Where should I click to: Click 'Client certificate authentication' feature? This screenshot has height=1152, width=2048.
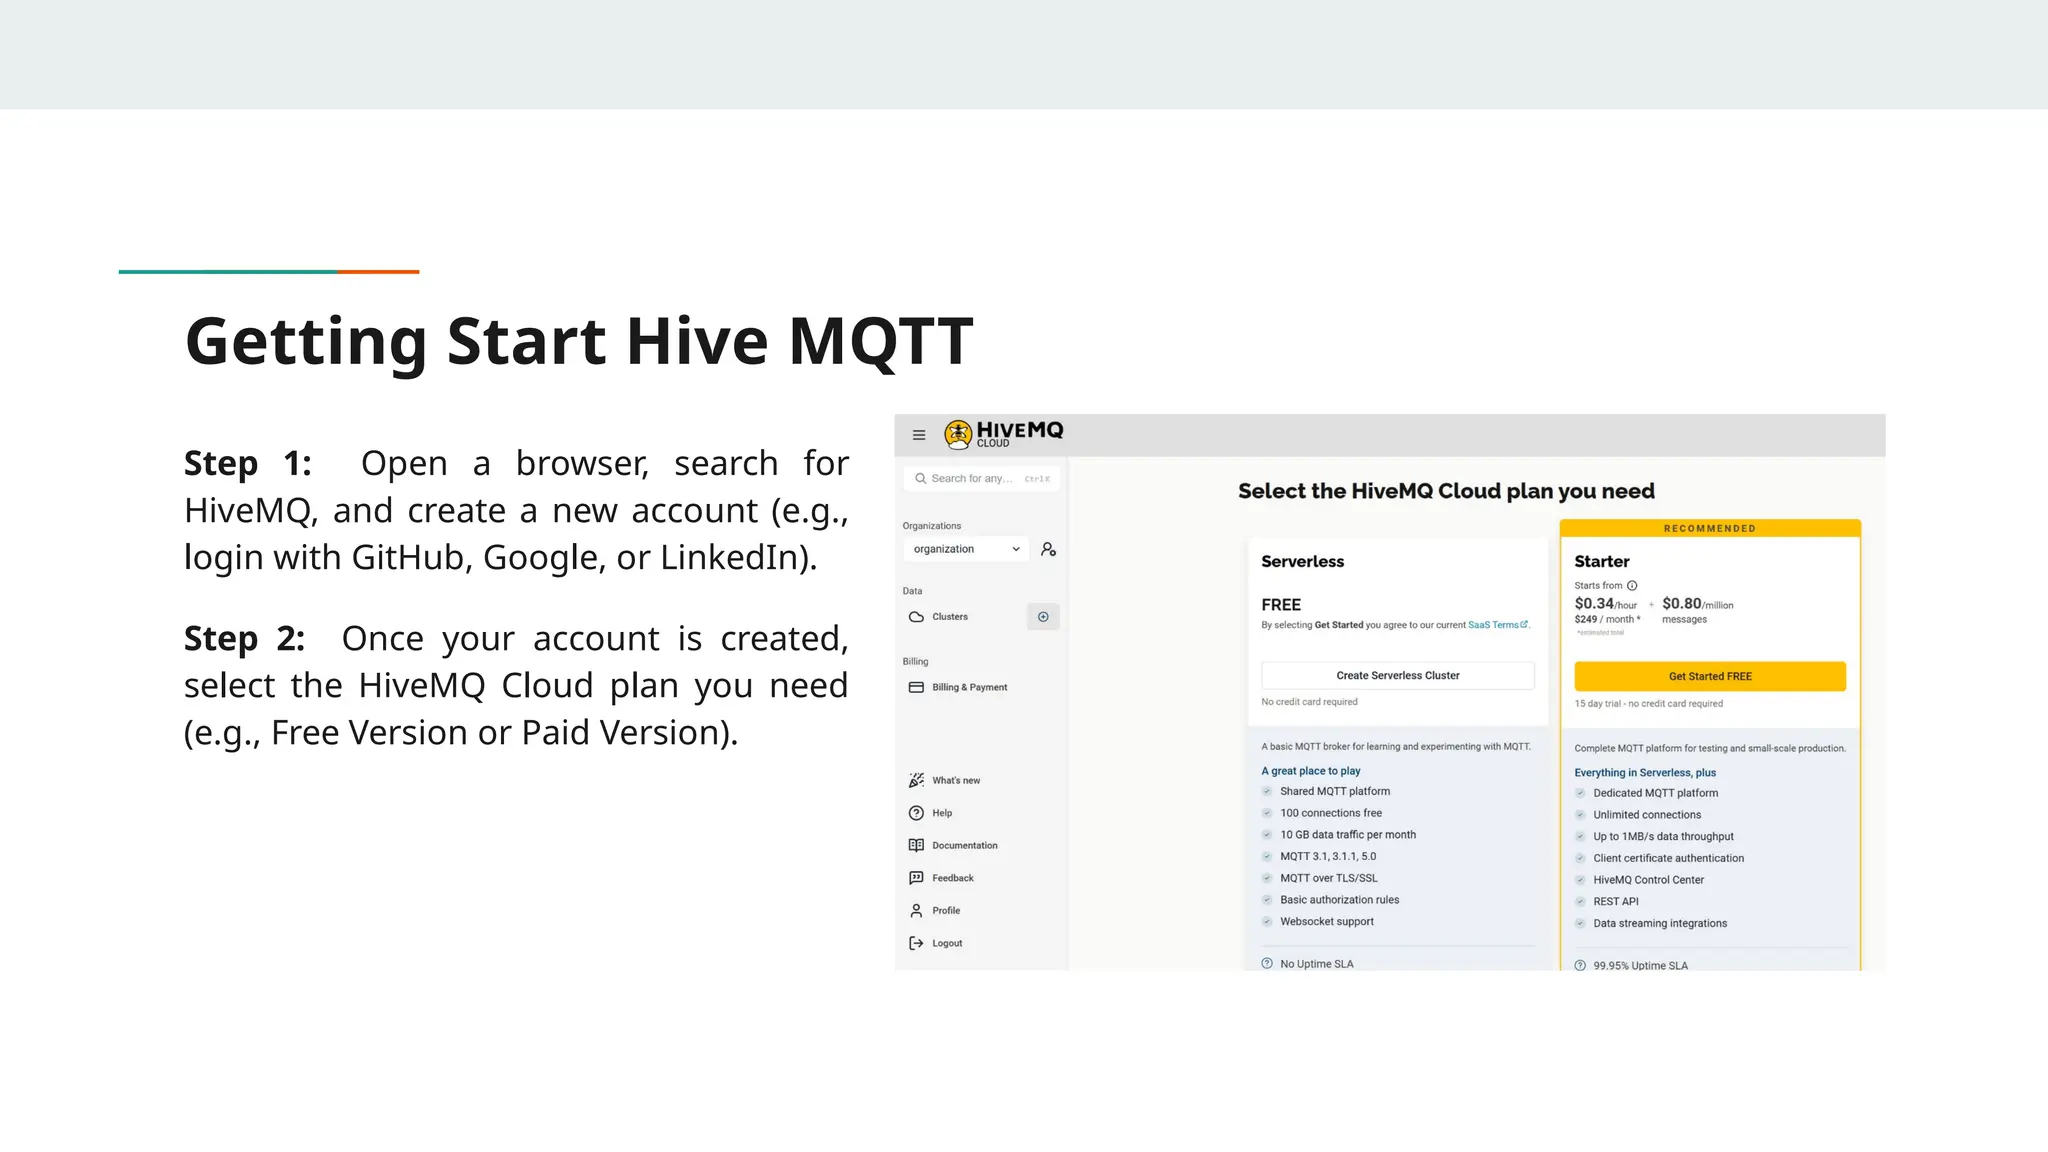click(x=1669, y=858)
